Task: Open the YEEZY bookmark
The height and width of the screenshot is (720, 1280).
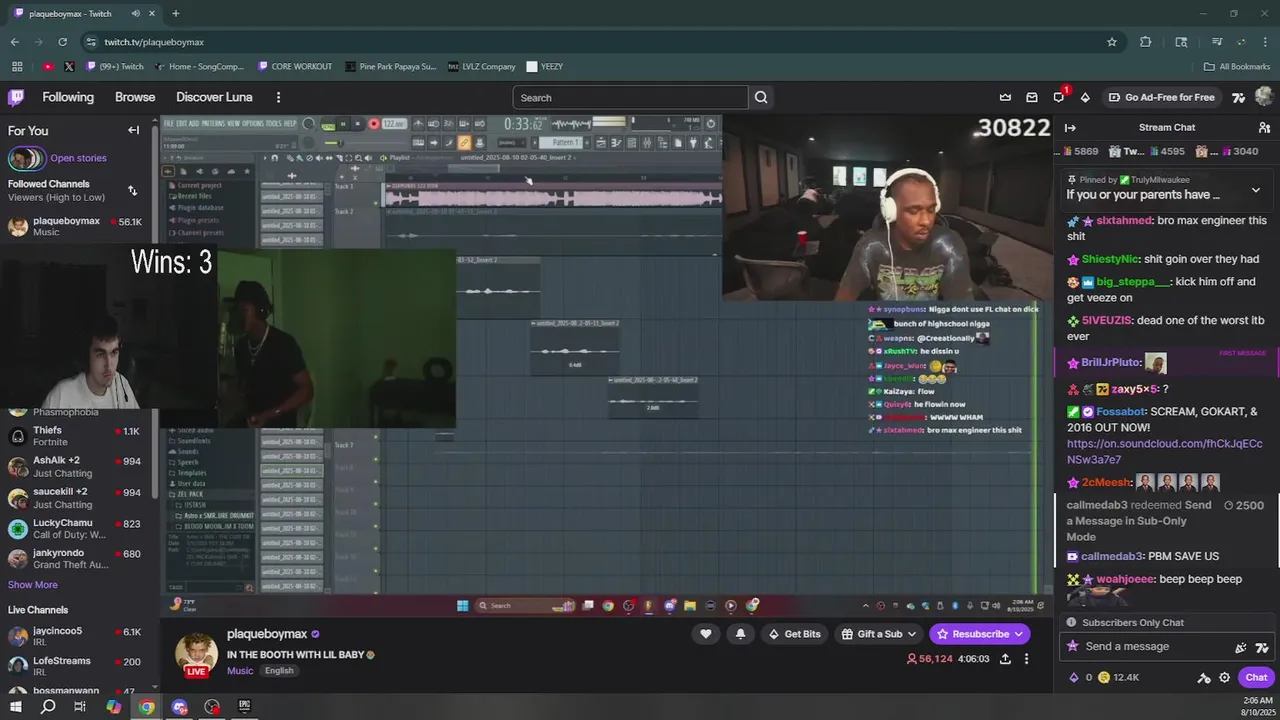Action: tap(545, 67)
